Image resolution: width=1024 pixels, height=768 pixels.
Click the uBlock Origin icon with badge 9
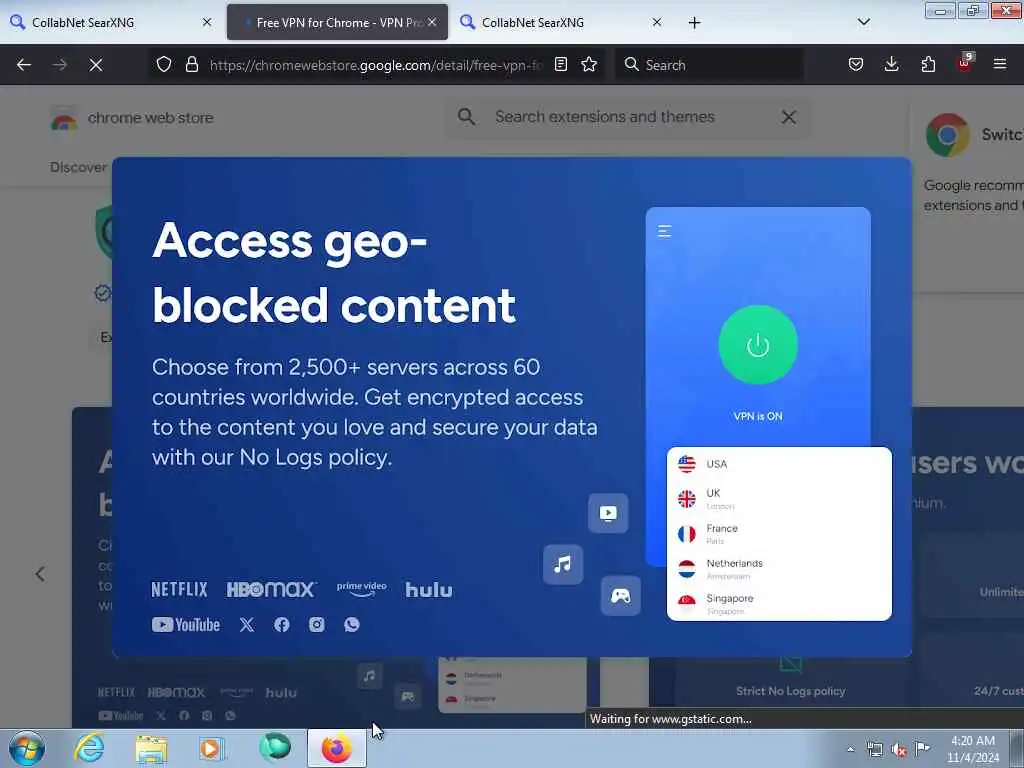coord(965,63)
